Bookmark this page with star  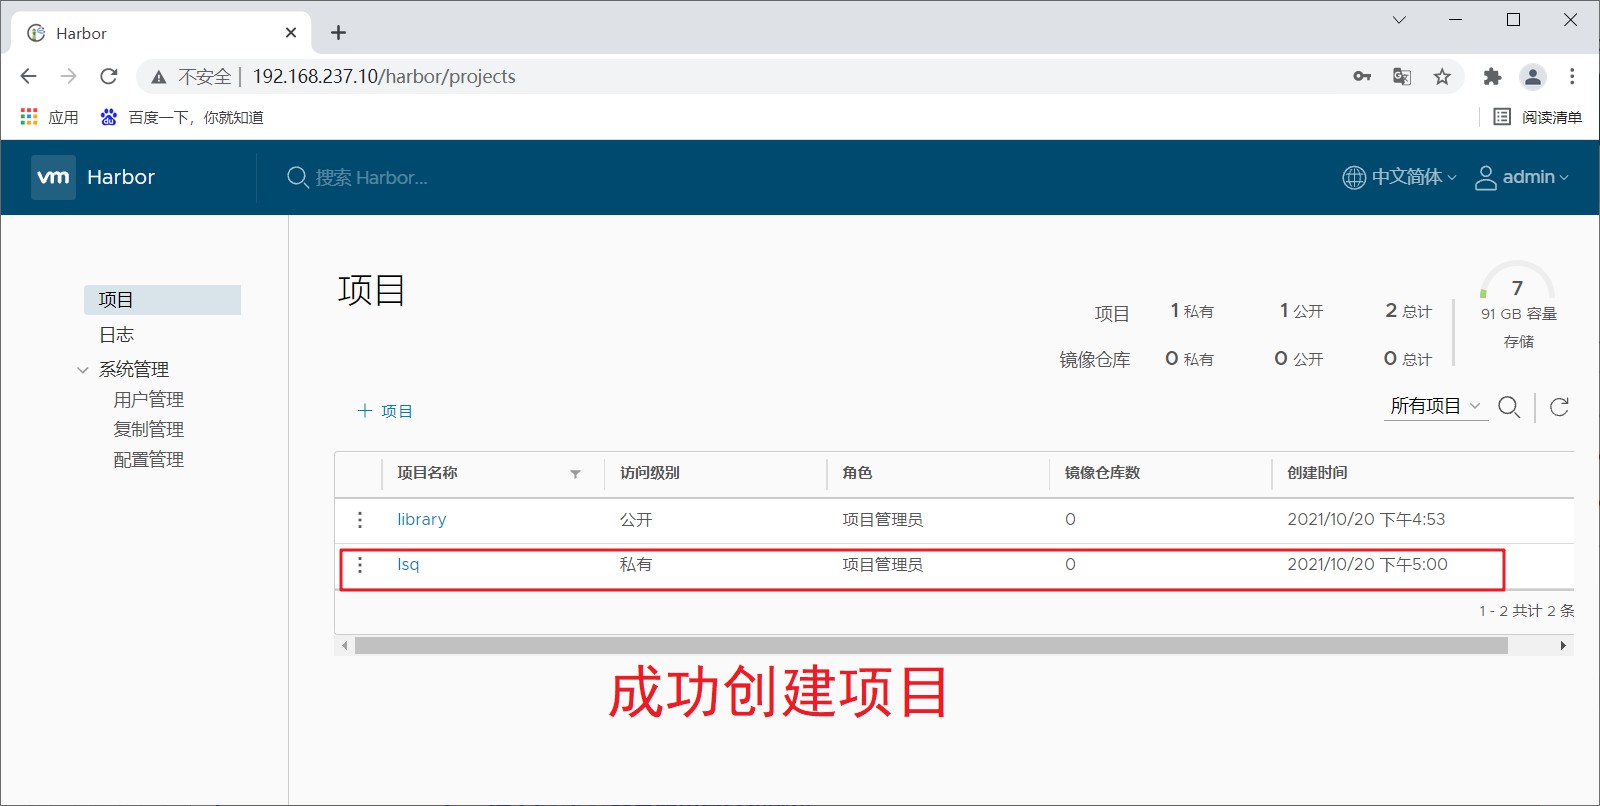point(1442,76)
